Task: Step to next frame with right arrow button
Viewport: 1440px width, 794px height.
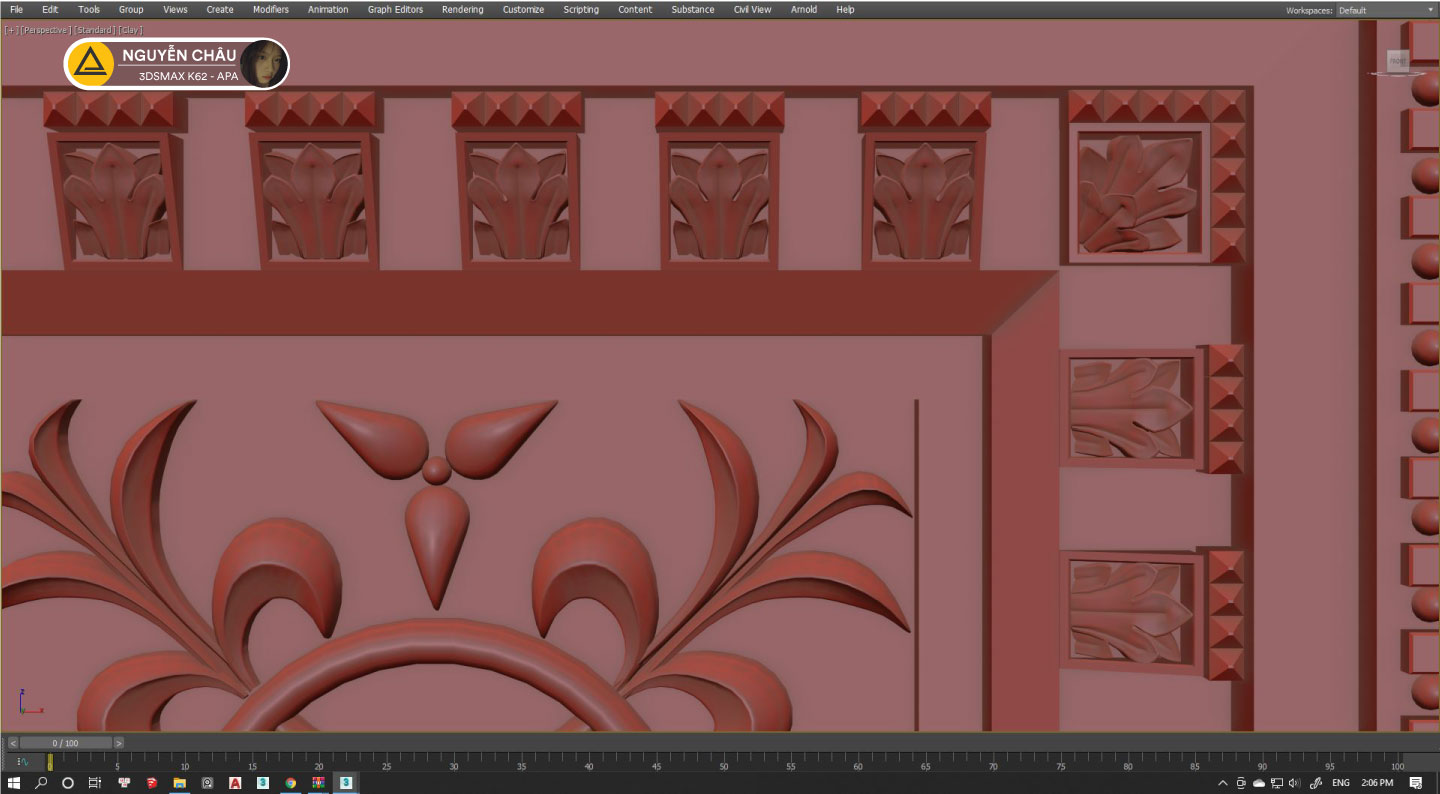Action: 119,743
